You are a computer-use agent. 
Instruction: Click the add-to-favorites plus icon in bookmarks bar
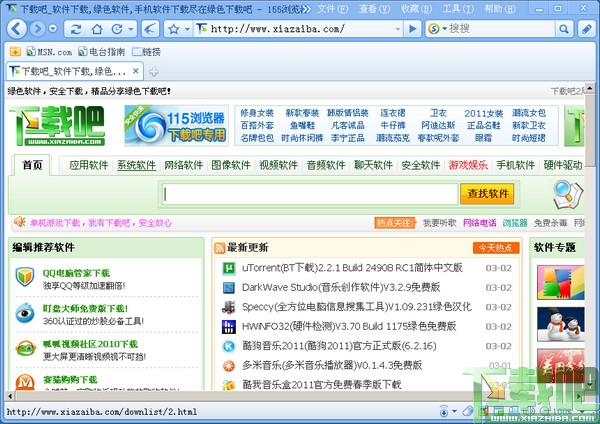(15, 52)
